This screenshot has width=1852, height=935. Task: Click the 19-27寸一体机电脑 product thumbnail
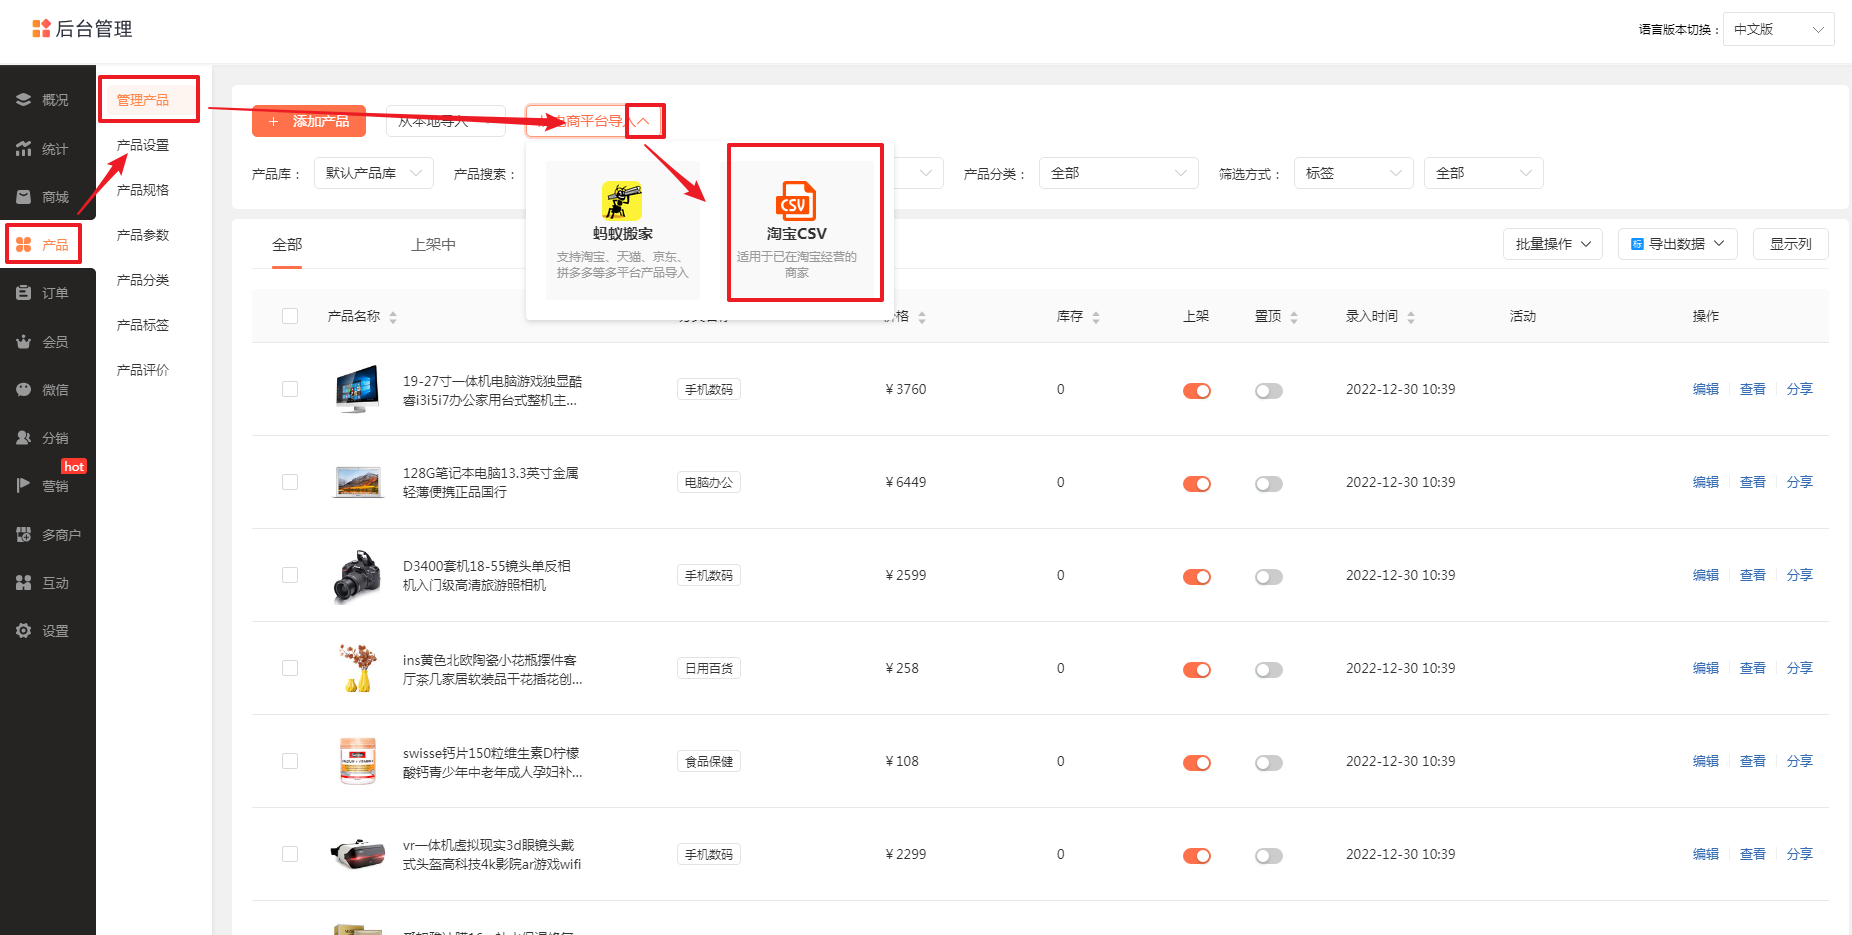pos(358,389)
